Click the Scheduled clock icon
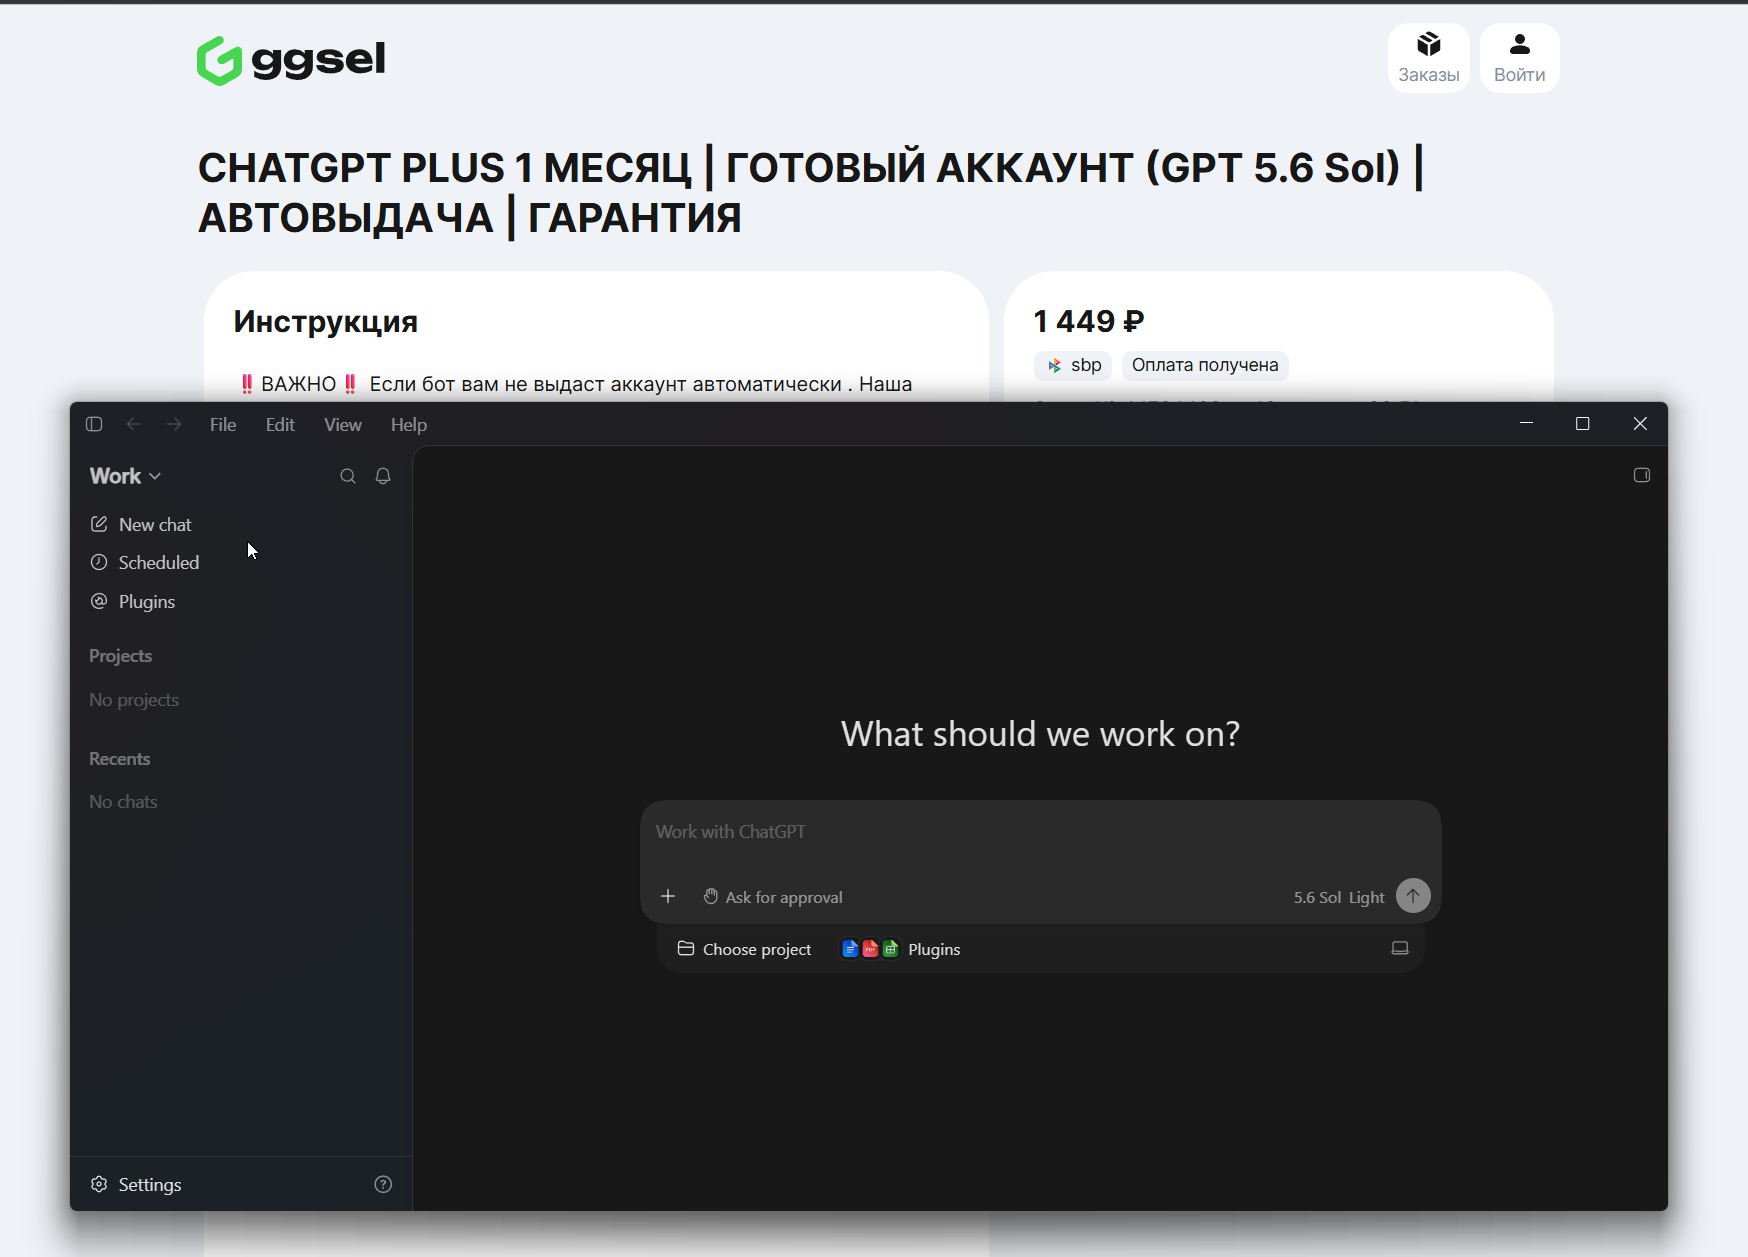Screen dimensions: 1748x1257 [99, 562]
